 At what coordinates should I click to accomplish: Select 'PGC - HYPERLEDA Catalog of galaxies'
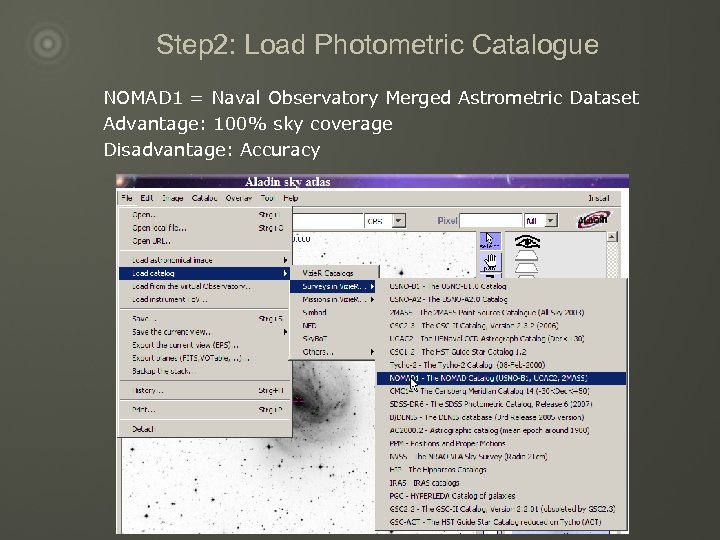pyautogui.click(x=501, y=496)
